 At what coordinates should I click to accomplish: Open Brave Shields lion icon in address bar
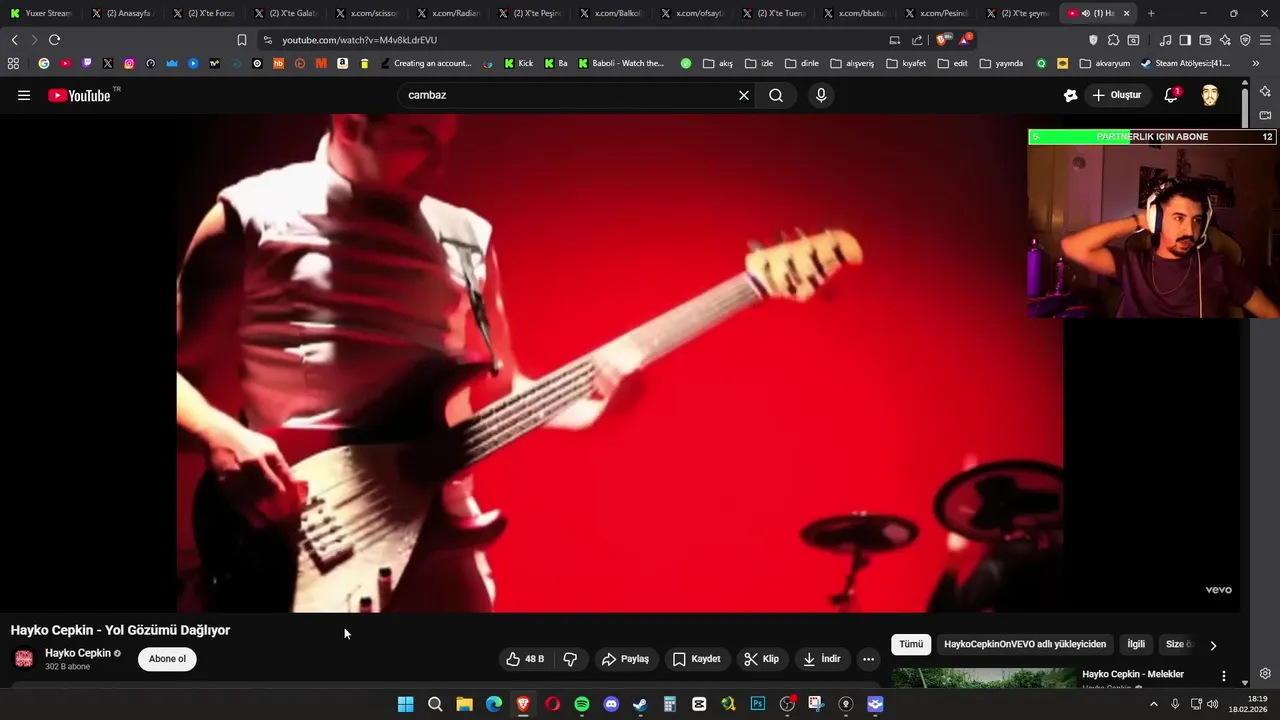tap(942, 40)
